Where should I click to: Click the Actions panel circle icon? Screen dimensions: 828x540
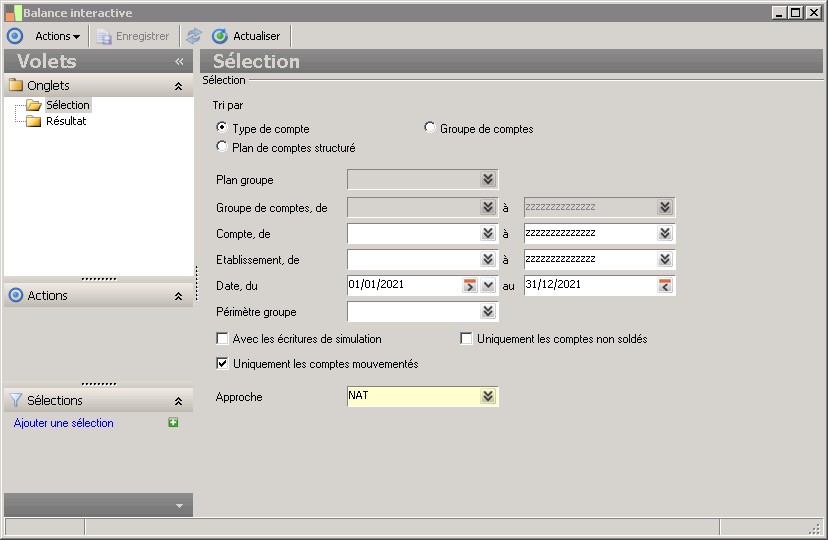click(x=16, y=295)
